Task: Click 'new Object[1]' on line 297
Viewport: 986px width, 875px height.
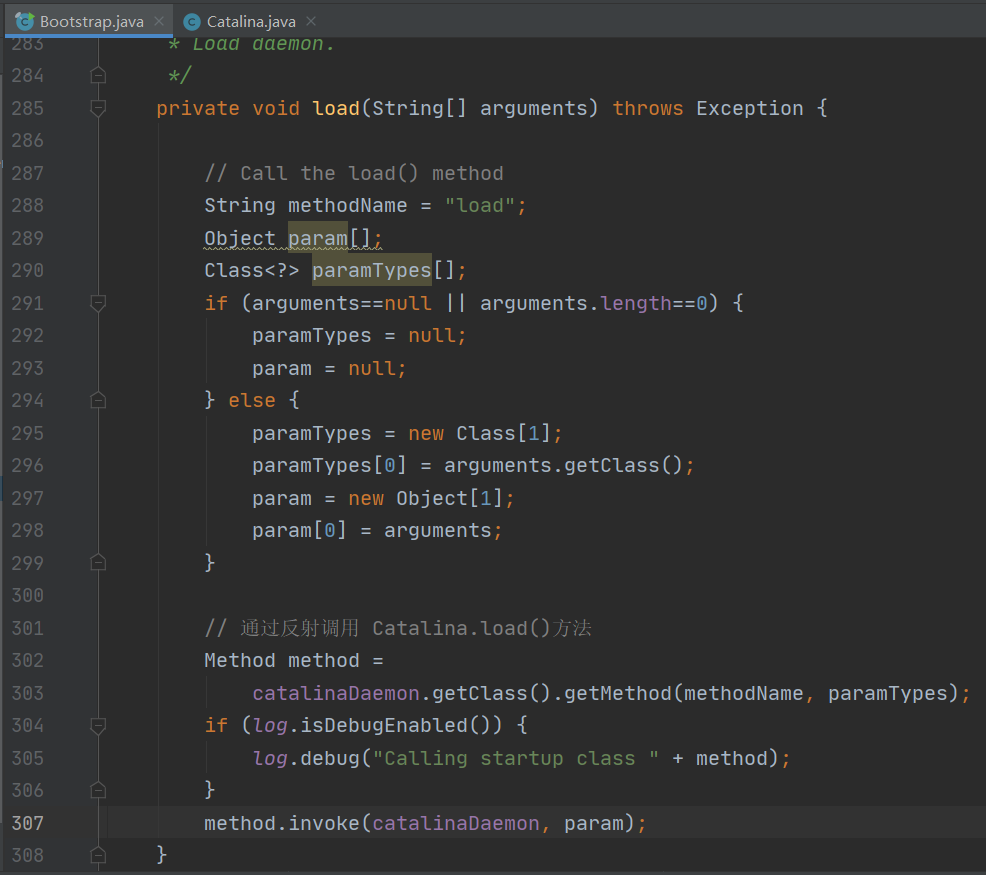Action: tap(426, 498)
